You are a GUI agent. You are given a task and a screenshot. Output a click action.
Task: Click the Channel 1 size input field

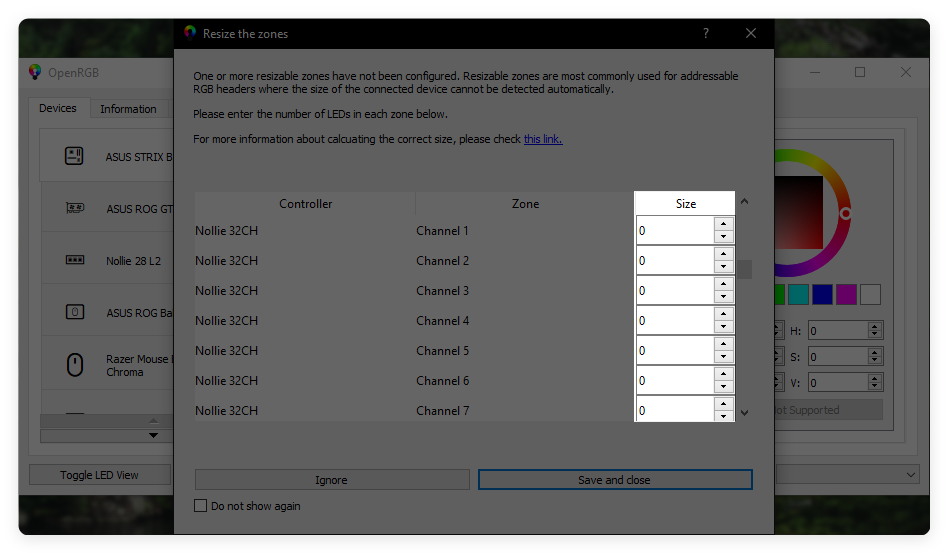(x=675, y=230)
